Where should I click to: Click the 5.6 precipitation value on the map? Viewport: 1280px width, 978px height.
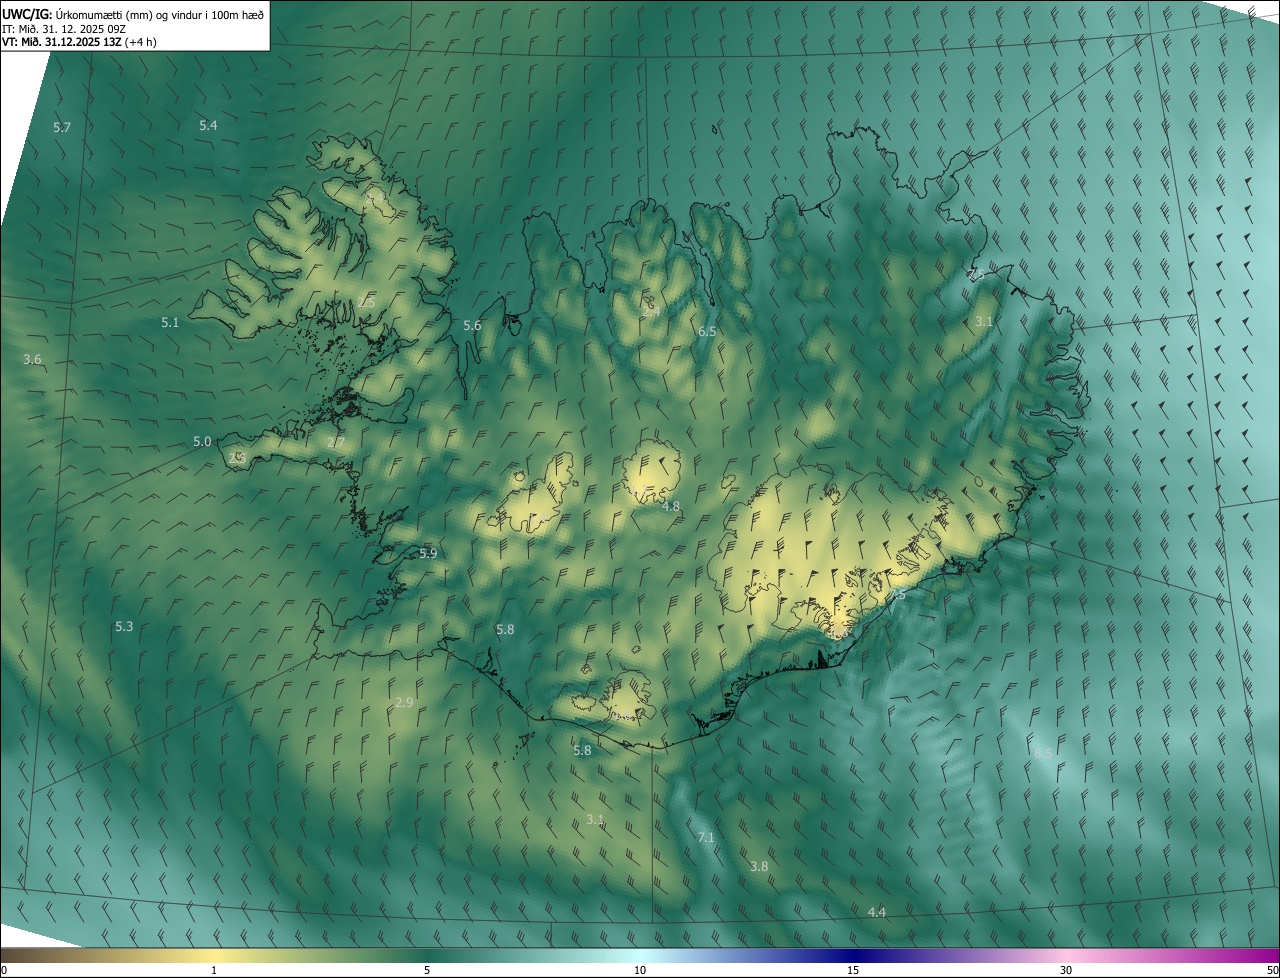[472, 326]
